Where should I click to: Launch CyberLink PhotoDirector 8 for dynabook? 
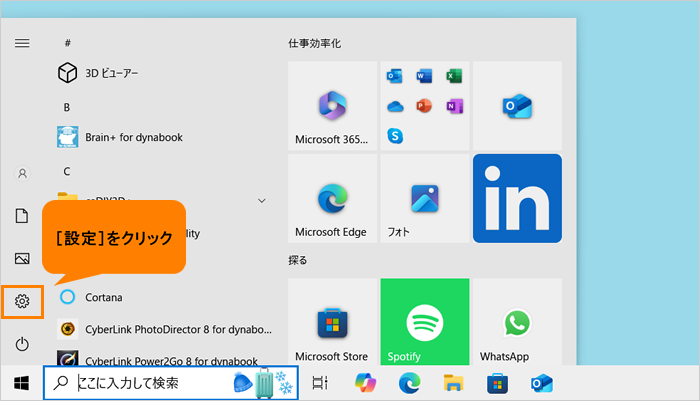click(x=164, y=329)
